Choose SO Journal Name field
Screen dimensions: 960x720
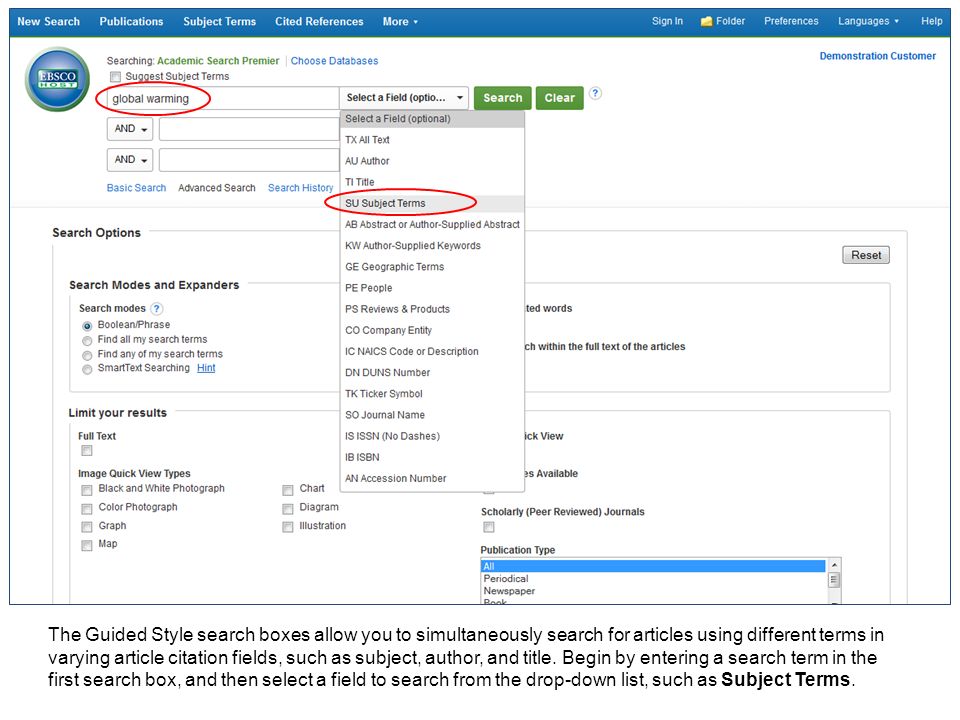(x=432, y=415)
